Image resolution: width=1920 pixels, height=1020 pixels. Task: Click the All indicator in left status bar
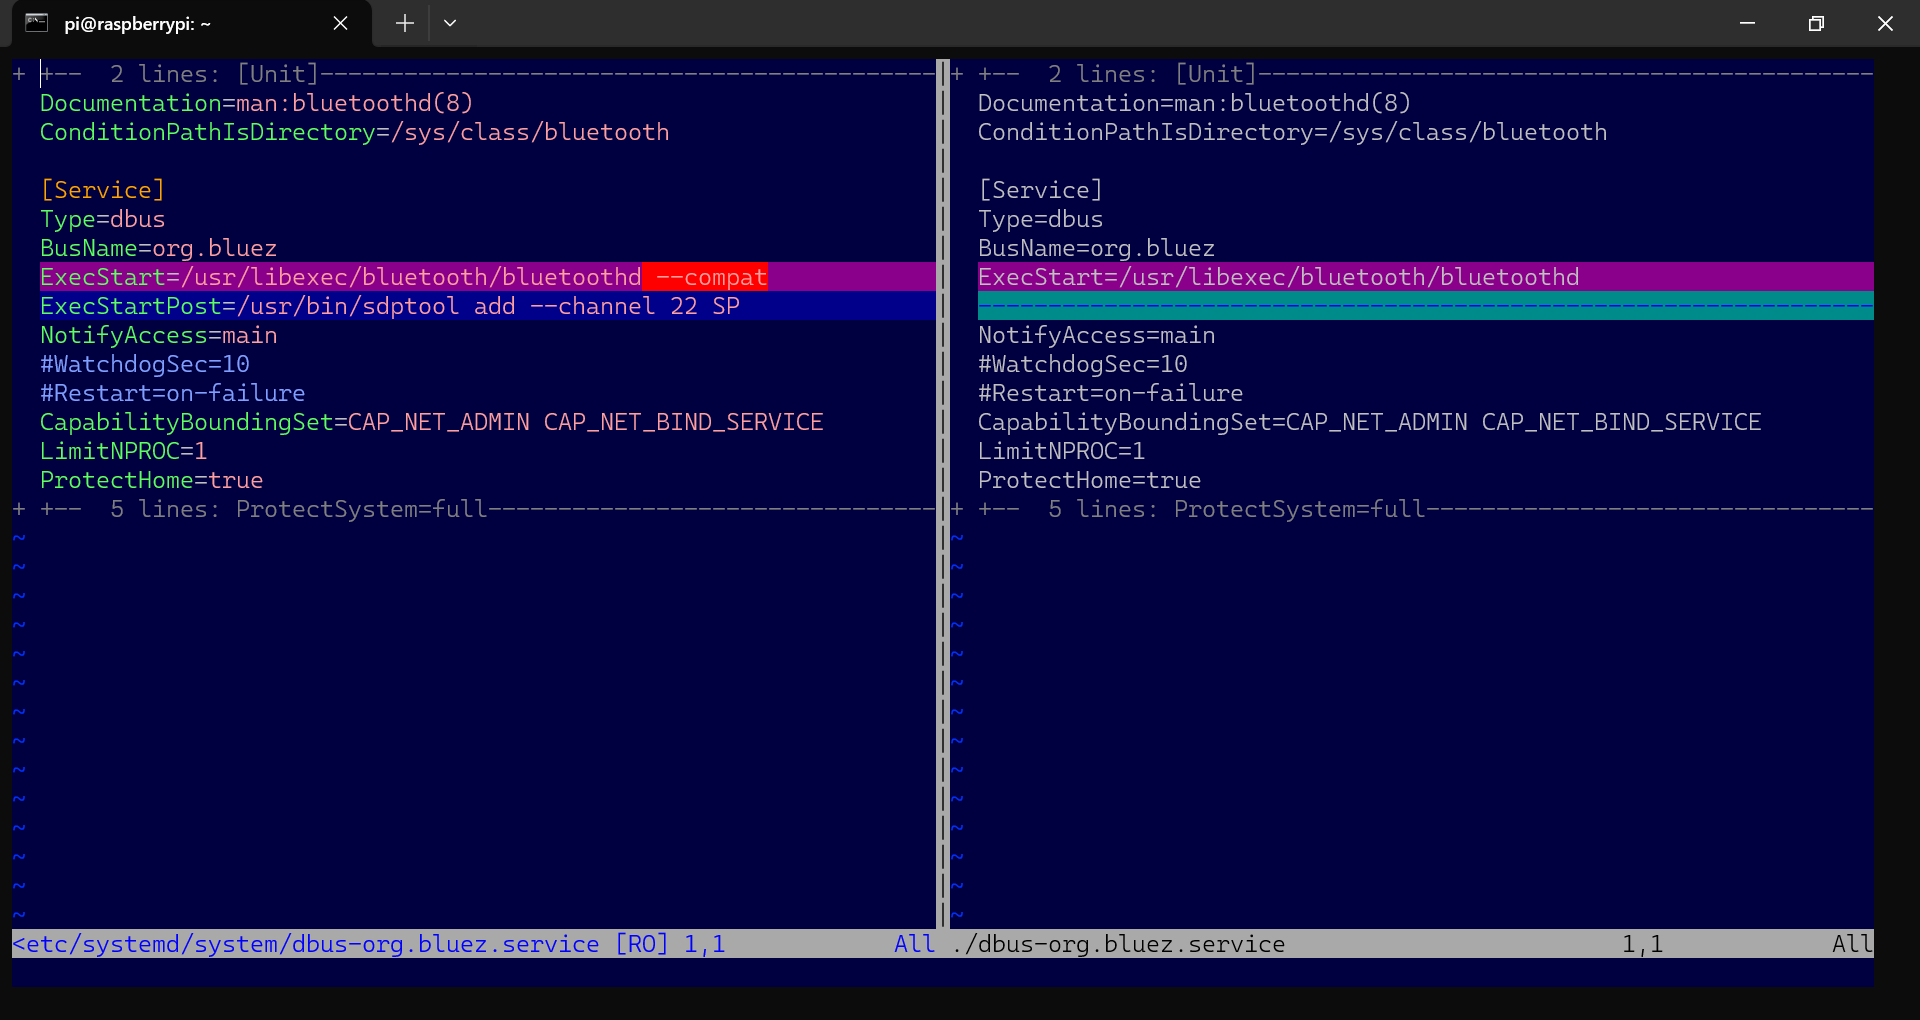[914, 944]
